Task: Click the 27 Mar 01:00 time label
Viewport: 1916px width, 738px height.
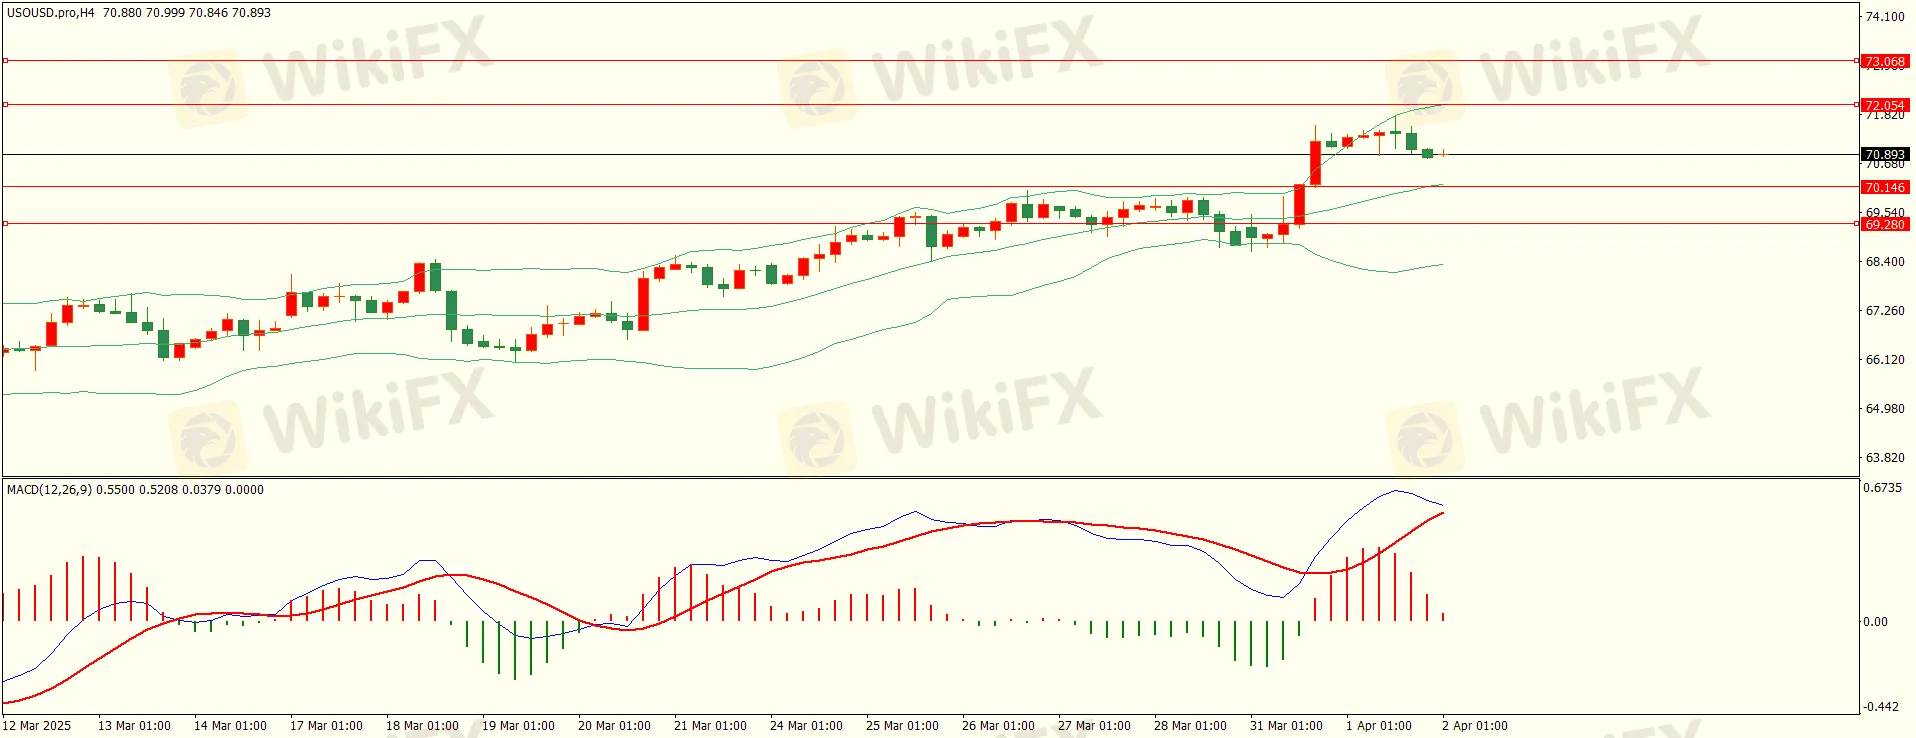Action: (1094, 726)
